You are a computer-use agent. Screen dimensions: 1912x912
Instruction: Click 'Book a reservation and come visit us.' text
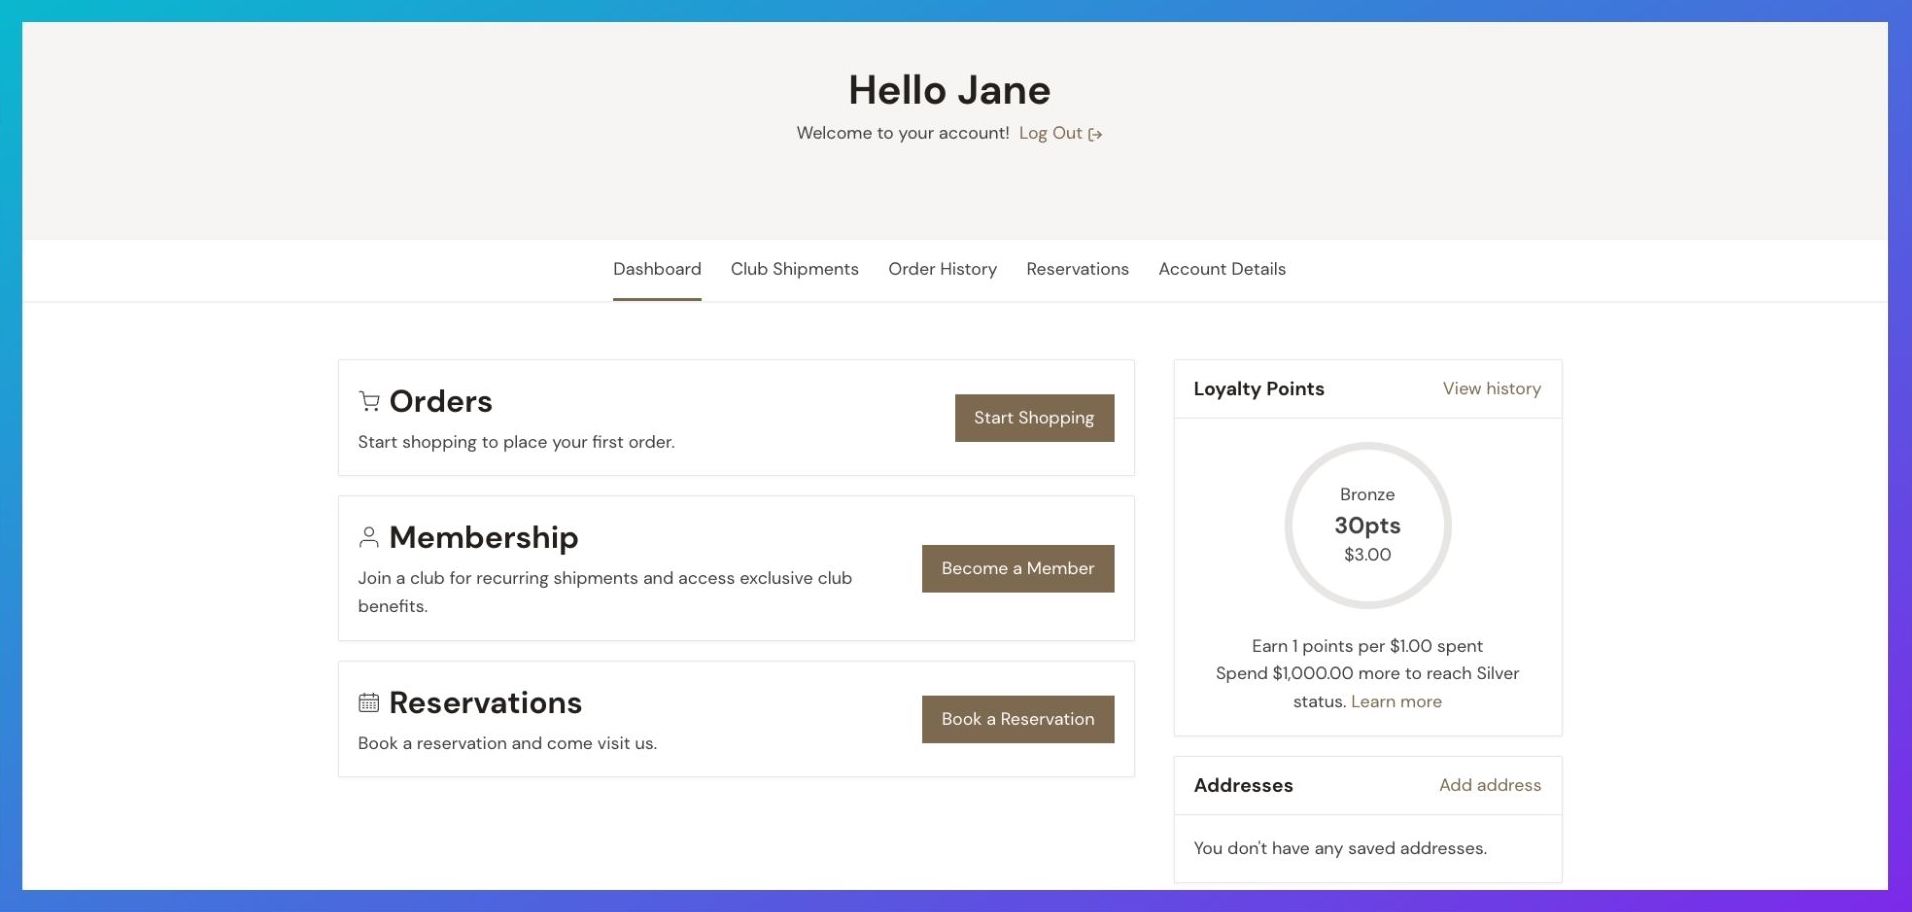pyautogui.click(x=507, y=743)
